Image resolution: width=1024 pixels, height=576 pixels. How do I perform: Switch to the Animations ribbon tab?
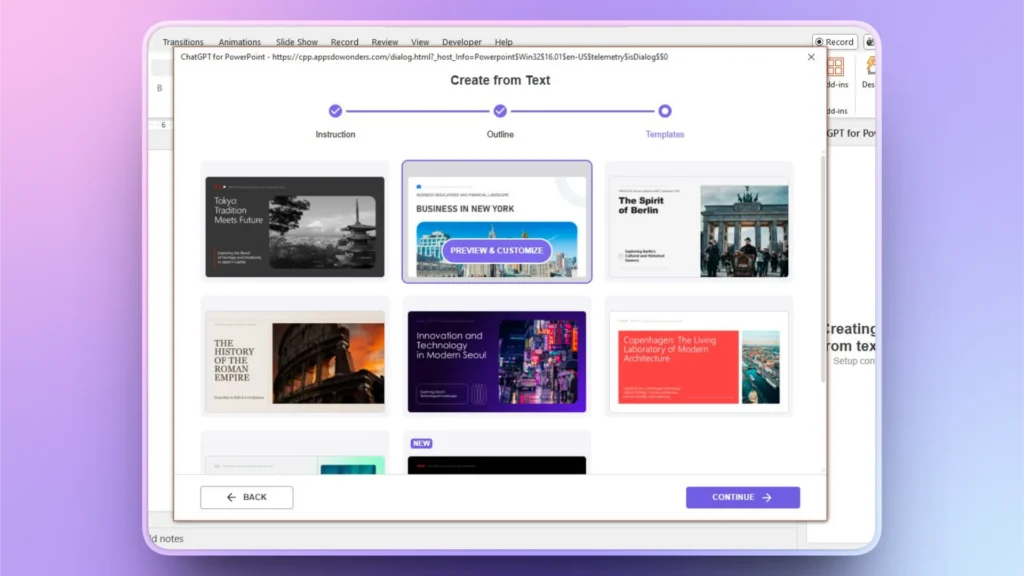[x=239, y=42]
